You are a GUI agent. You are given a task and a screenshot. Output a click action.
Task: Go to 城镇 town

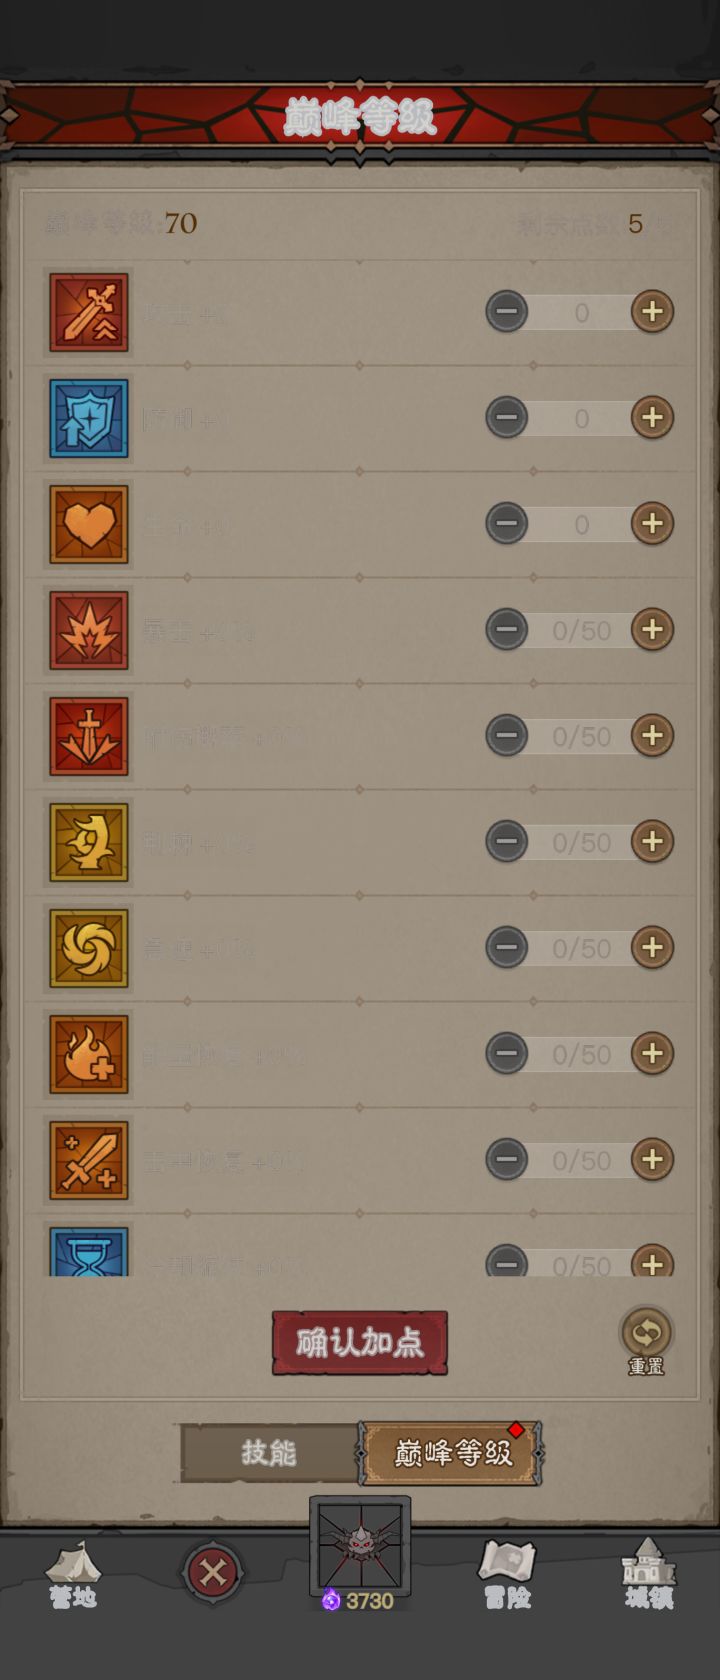(649, 1575)
